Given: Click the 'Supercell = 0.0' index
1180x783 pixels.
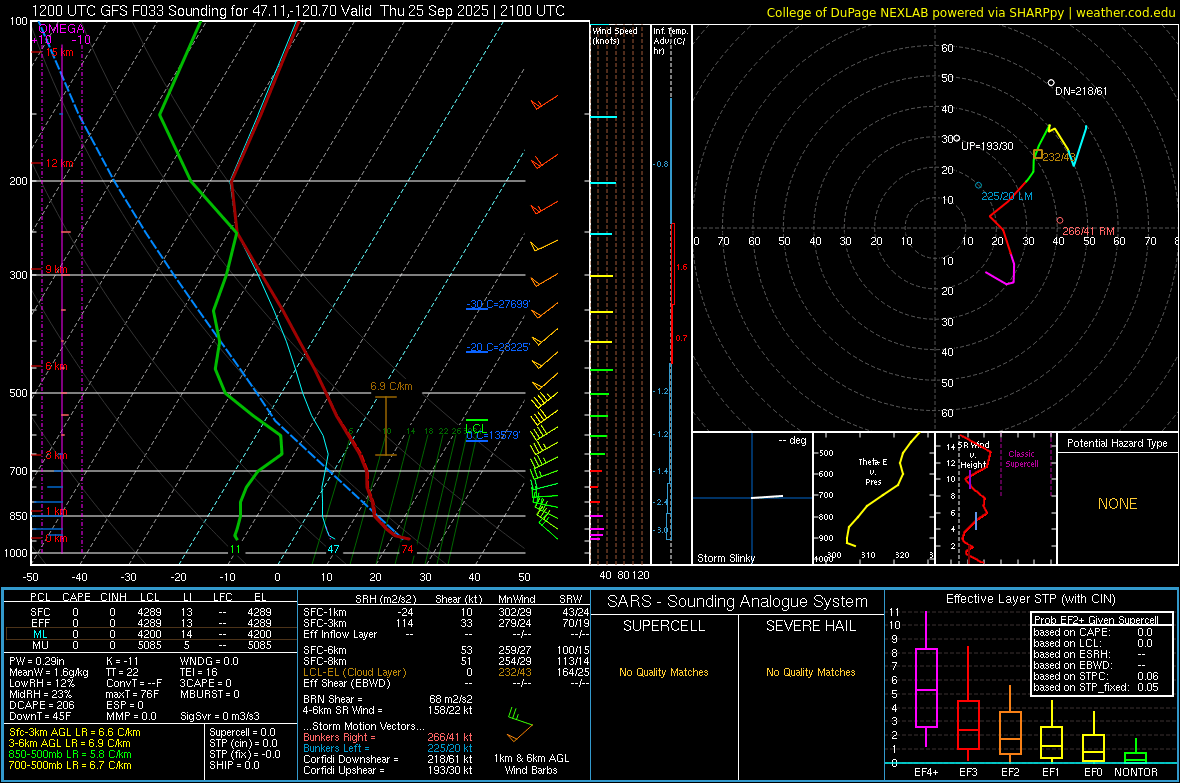Looking at the screenshot, I should coord(242,732).
